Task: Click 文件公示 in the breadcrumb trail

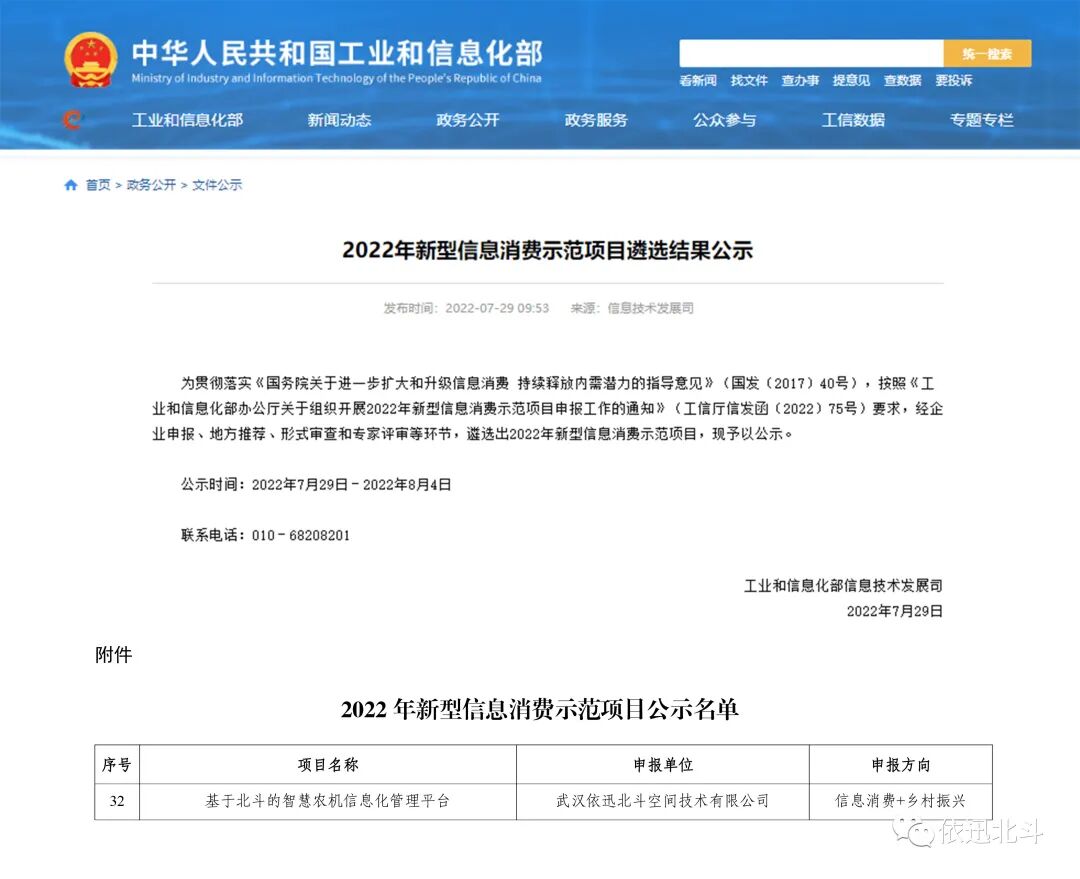Action: pyautogui.click(x=217, y=185)
